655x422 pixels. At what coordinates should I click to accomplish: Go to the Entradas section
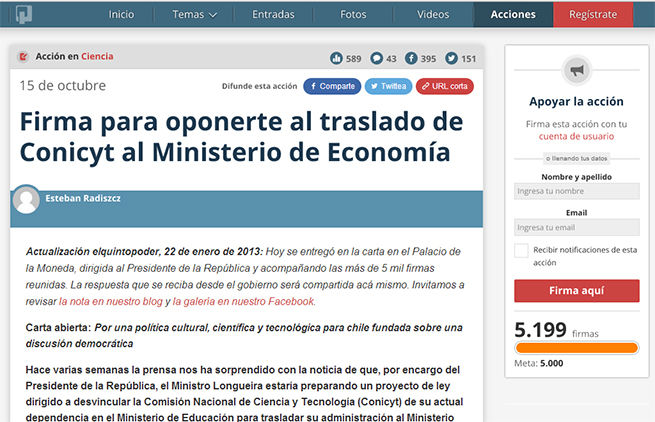(273, 14)
